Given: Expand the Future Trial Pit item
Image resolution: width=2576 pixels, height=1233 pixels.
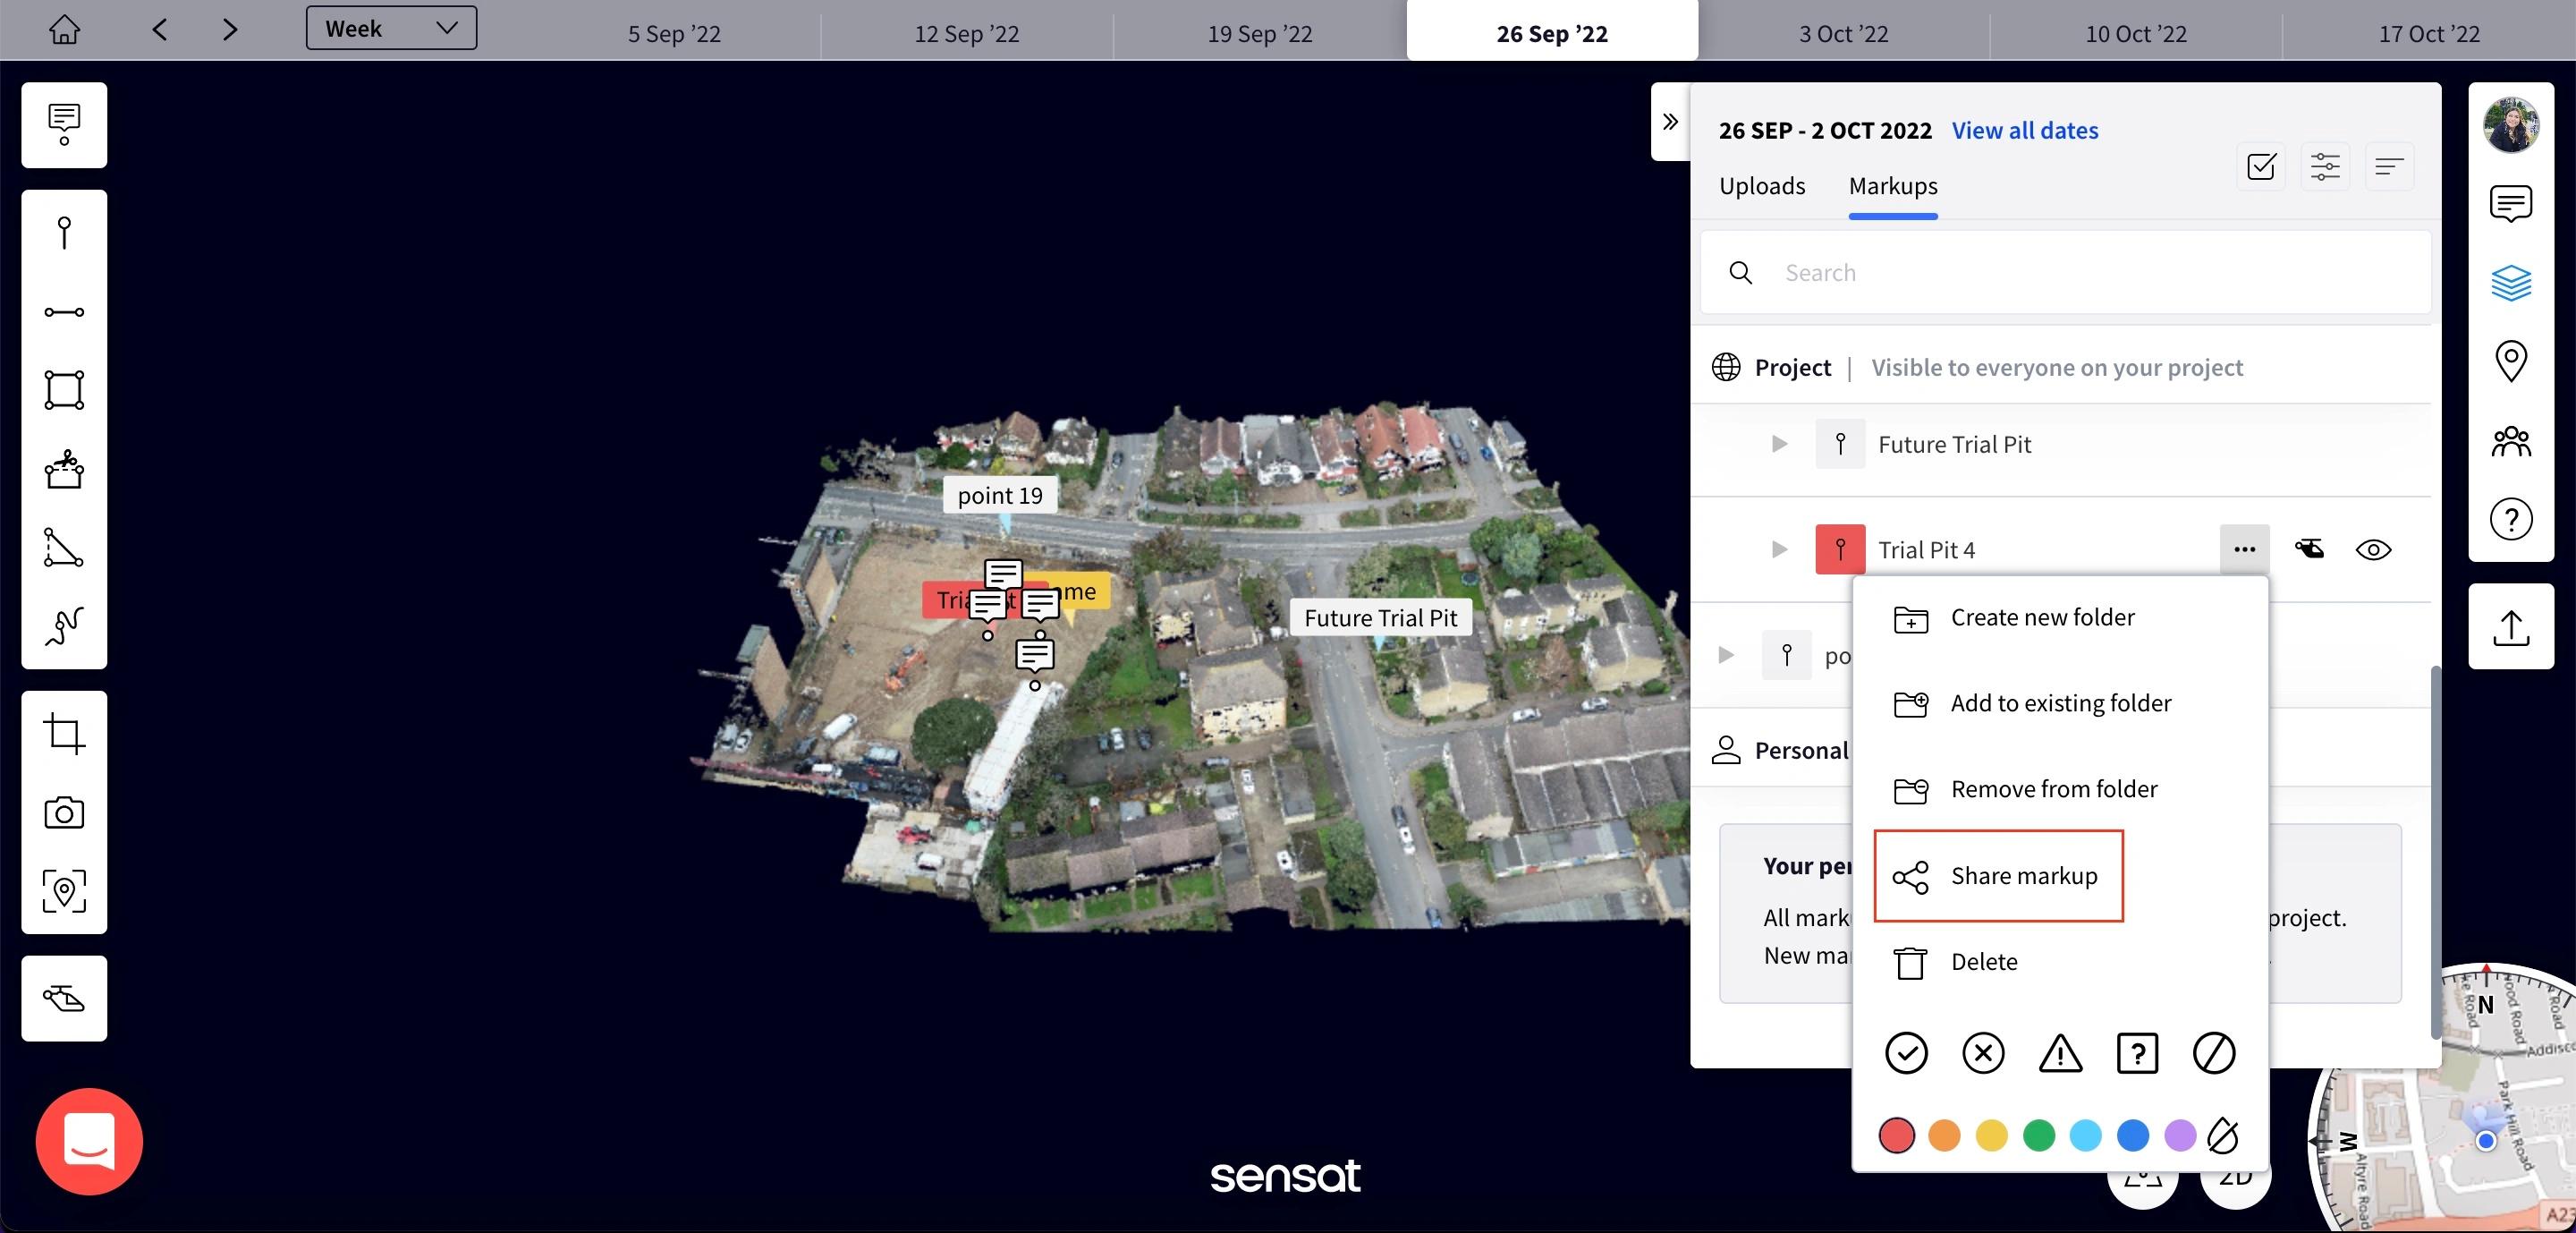Looking at the screenshot, I should click(x=1779, y=444).
